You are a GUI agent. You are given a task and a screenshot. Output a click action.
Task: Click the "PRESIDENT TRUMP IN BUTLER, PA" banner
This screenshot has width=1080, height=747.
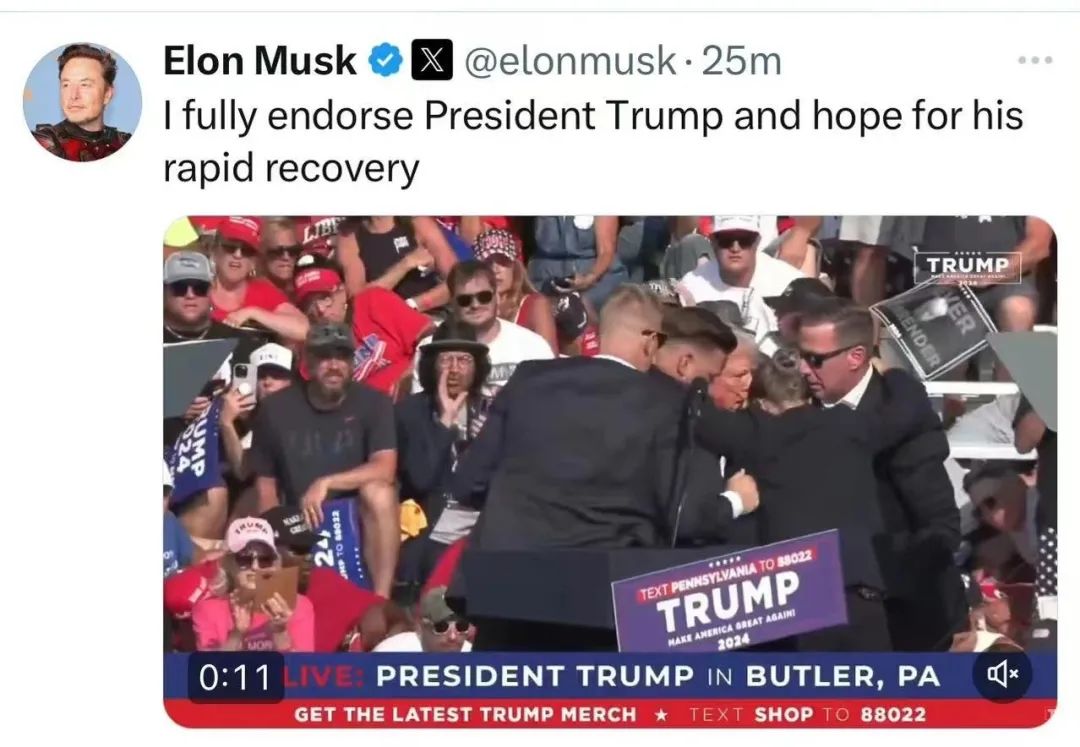(x=658, y=676)
